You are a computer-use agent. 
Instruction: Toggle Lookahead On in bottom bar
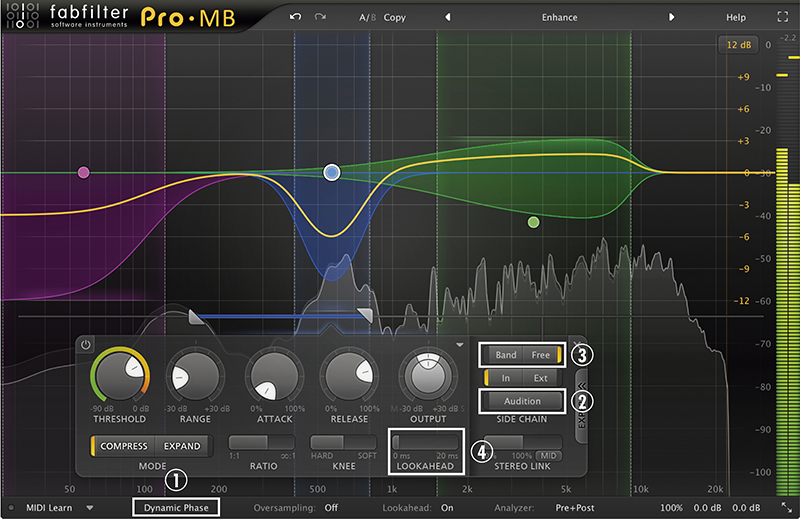(447, 508)
